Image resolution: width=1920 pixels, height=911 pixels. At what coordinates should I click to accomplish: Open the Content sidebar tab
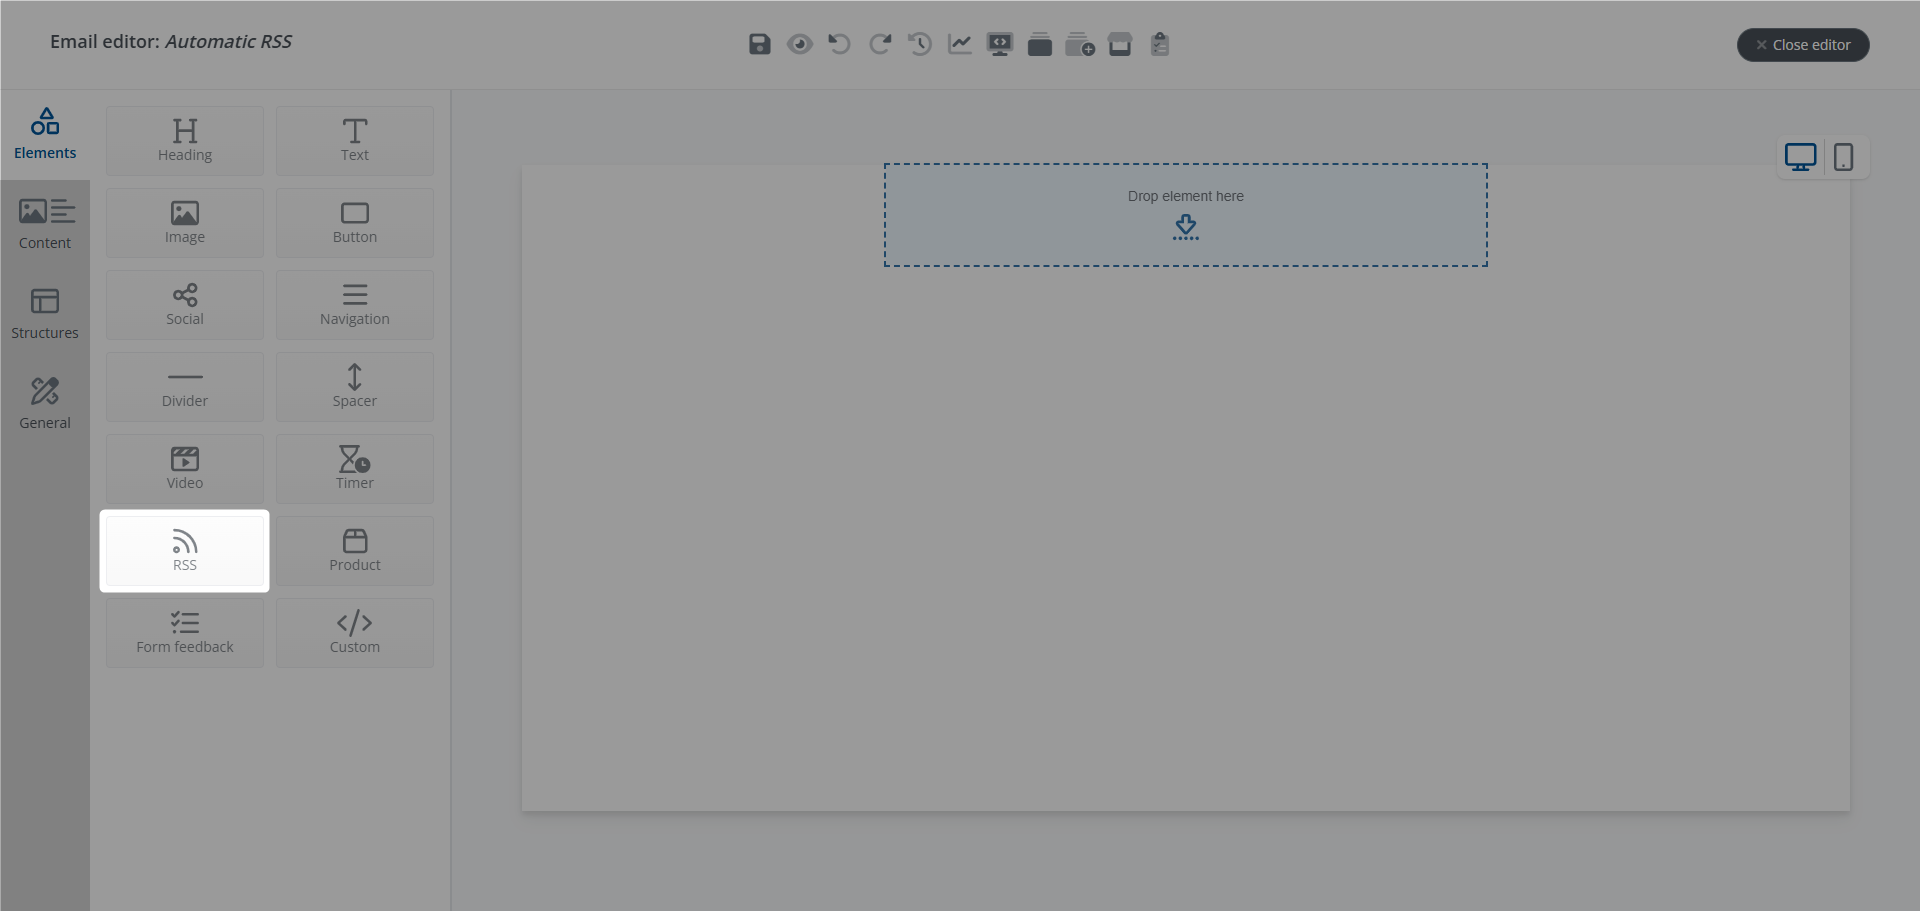[x=45, y=224]
